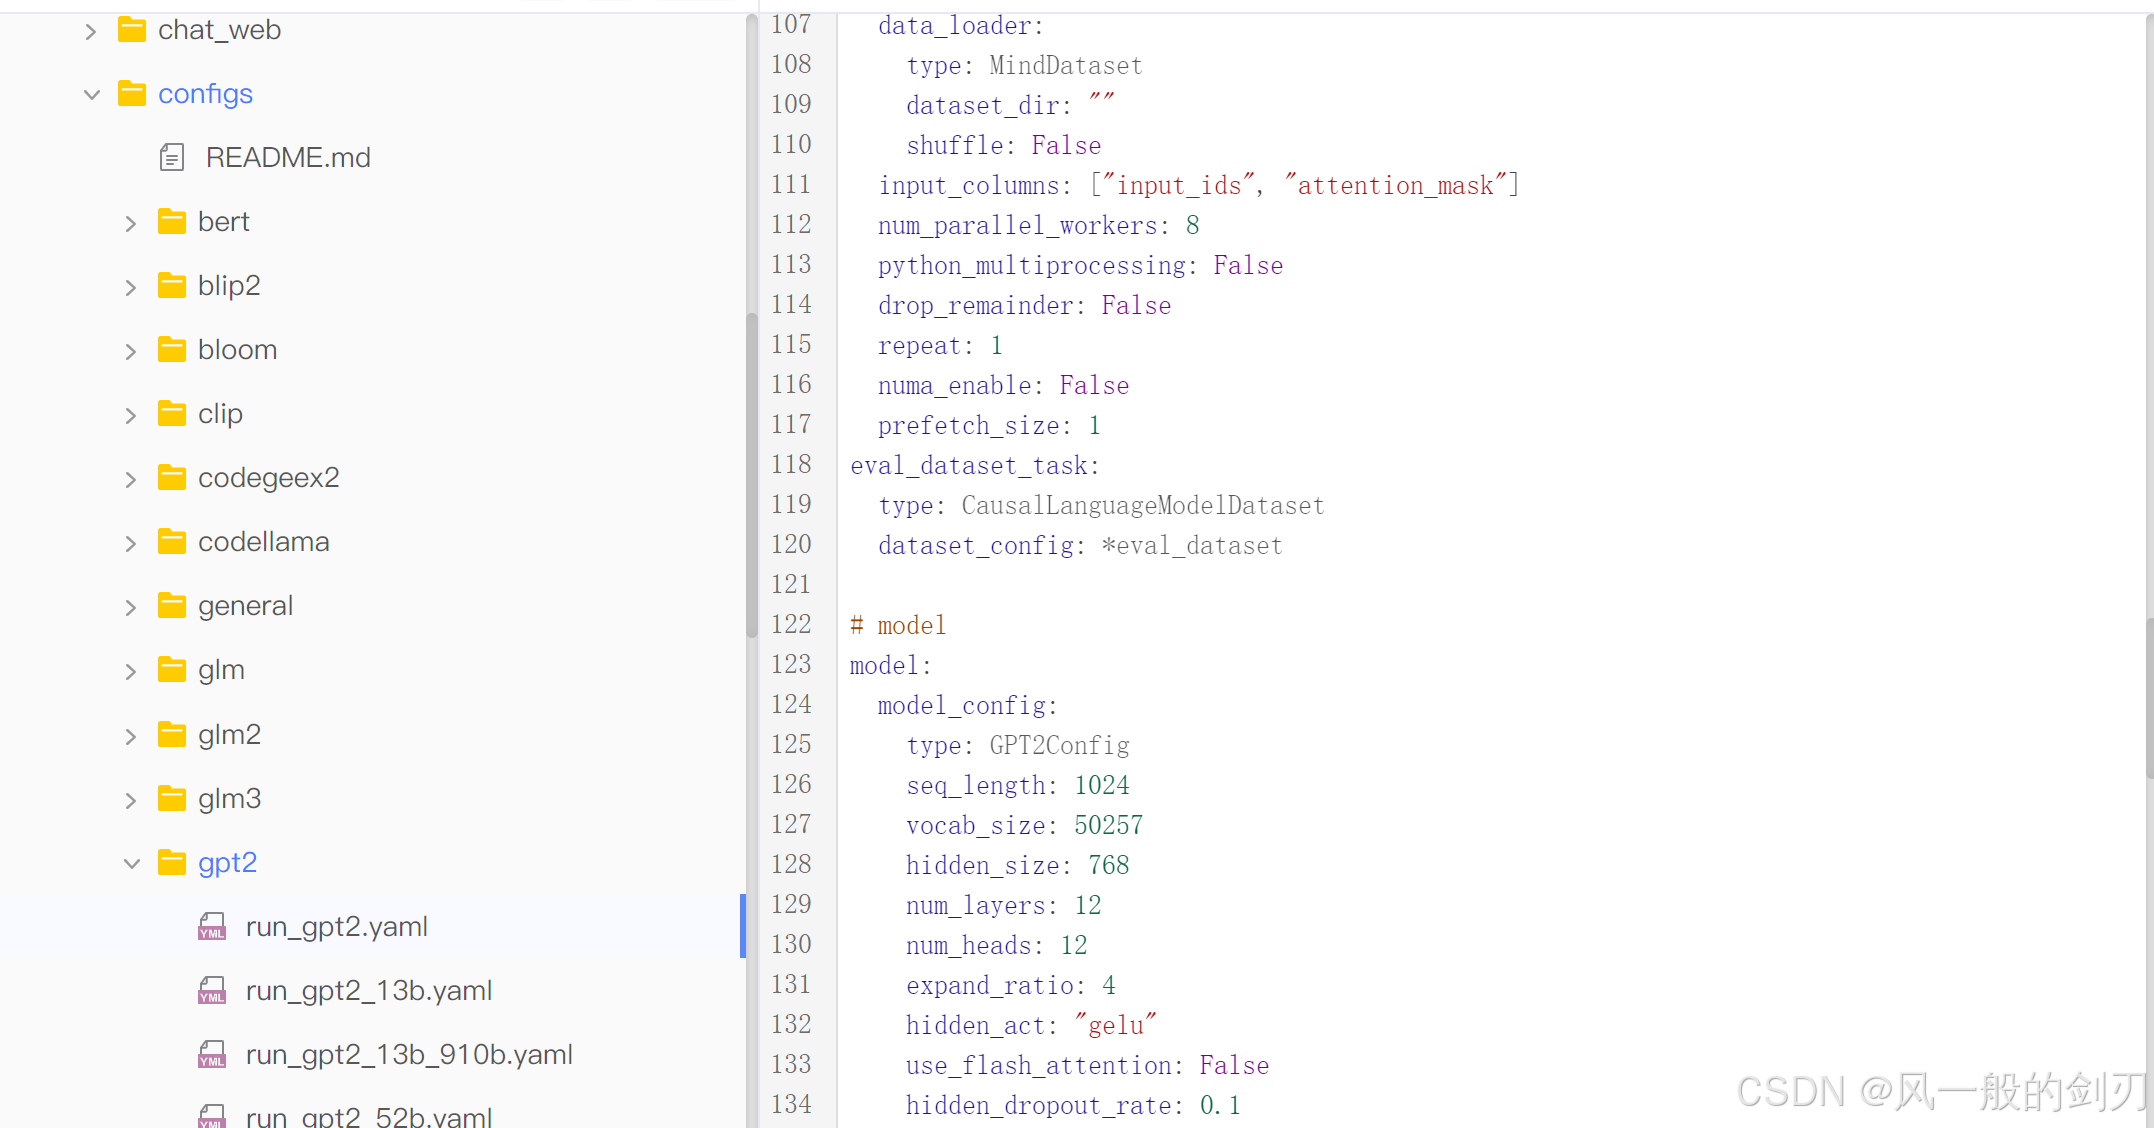Viewport: 2154px width, 1128px height.
Task: Collapse the gpt2 folder chevron
Action: pyautogui.click(x=131, y=863)
